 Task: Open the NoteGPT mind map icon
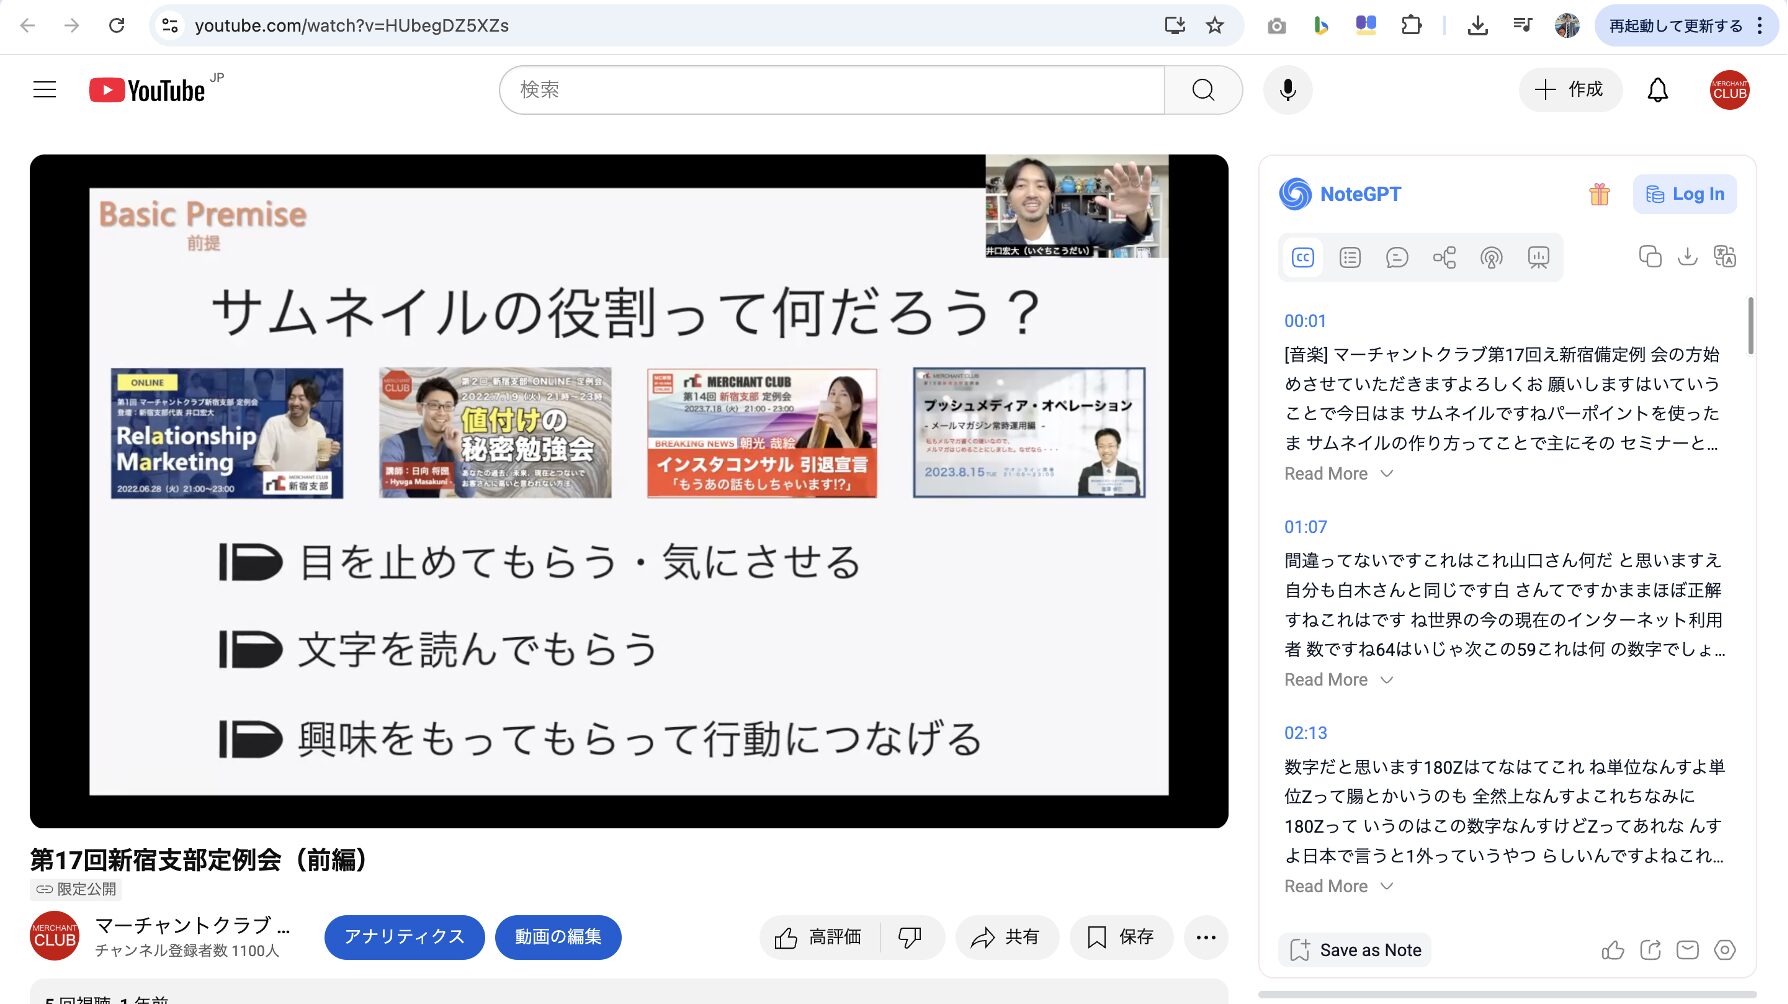point(1444,258)
